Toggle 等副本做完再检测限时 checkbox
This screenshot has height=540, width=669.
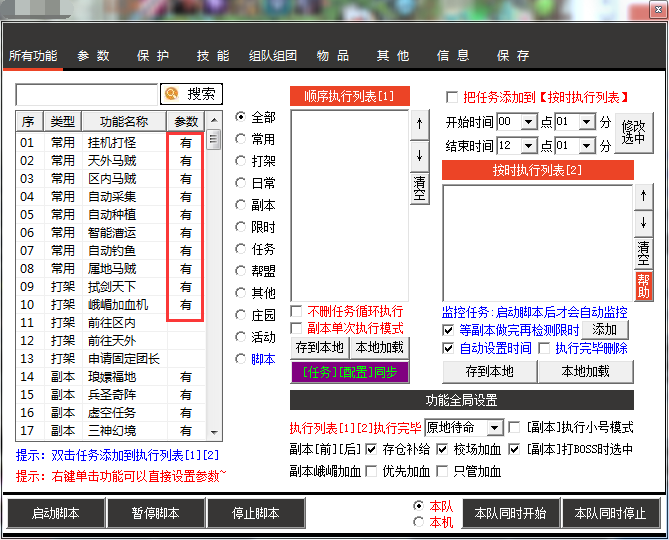tap(448, 330)
